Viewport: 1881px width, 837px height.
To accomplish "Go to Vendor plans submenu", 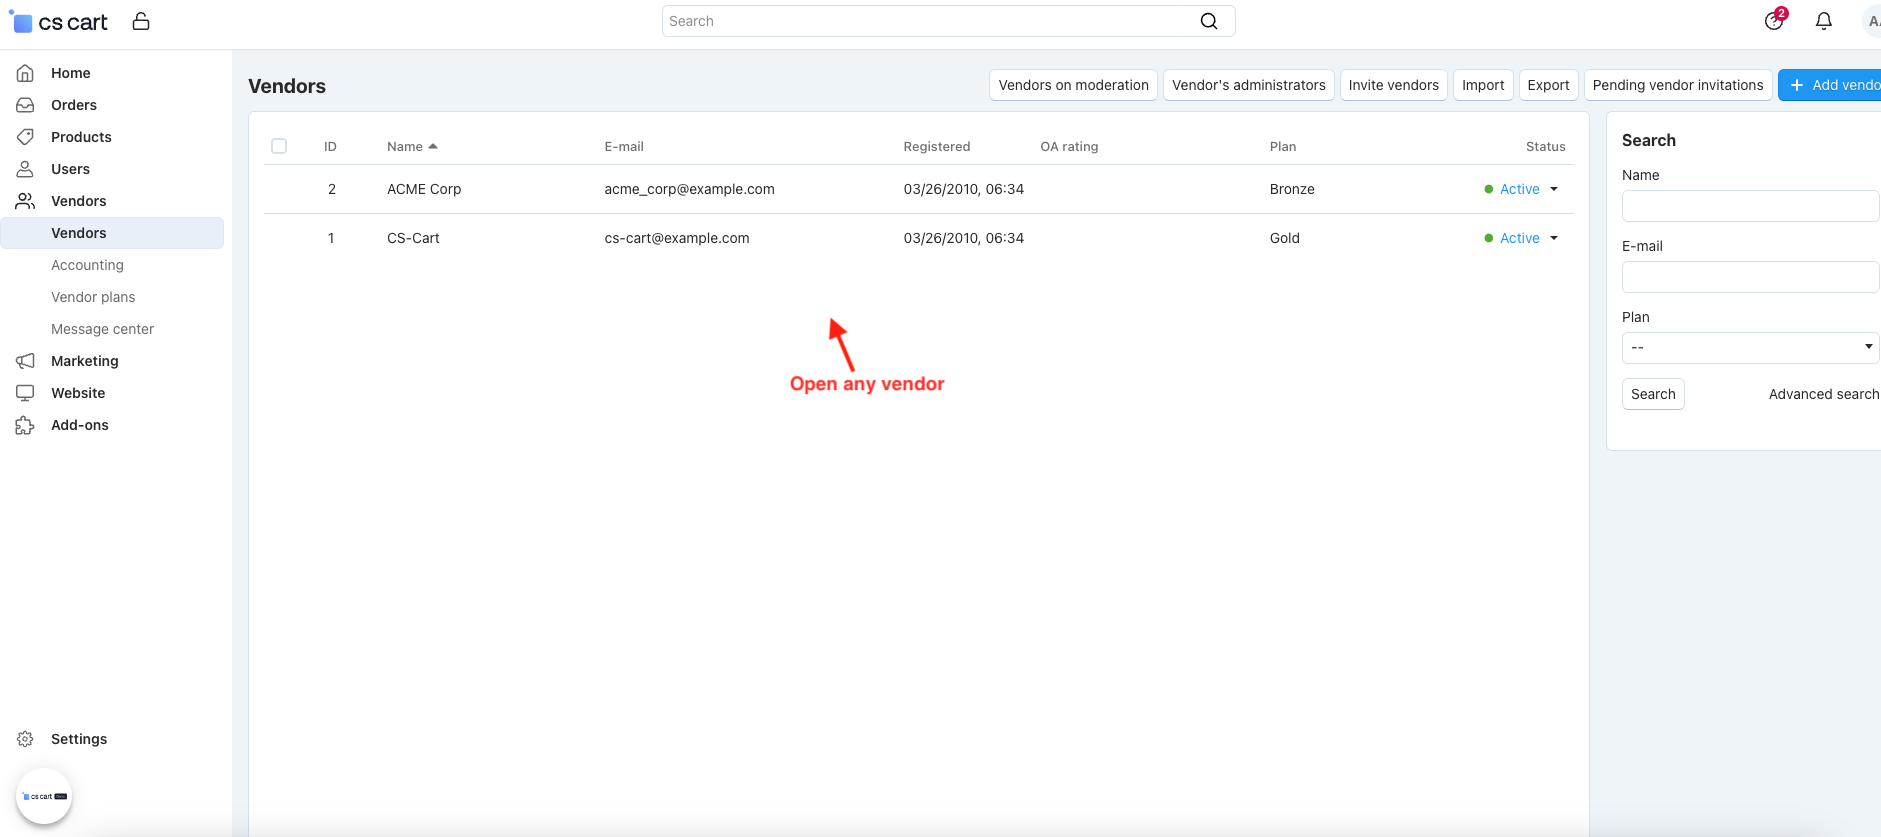I will pos(93,297).
